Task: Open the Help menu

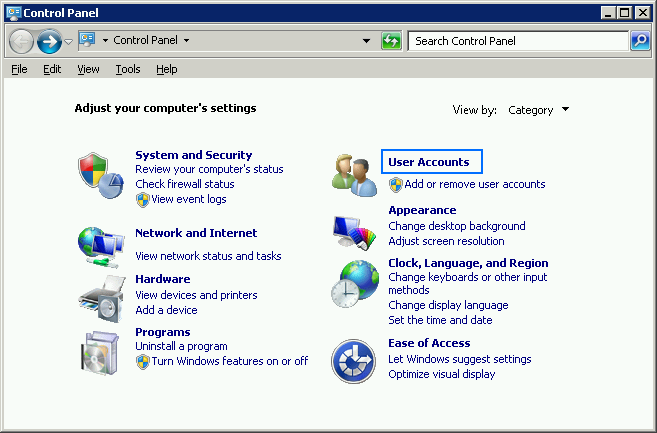Action: (167, 69)
